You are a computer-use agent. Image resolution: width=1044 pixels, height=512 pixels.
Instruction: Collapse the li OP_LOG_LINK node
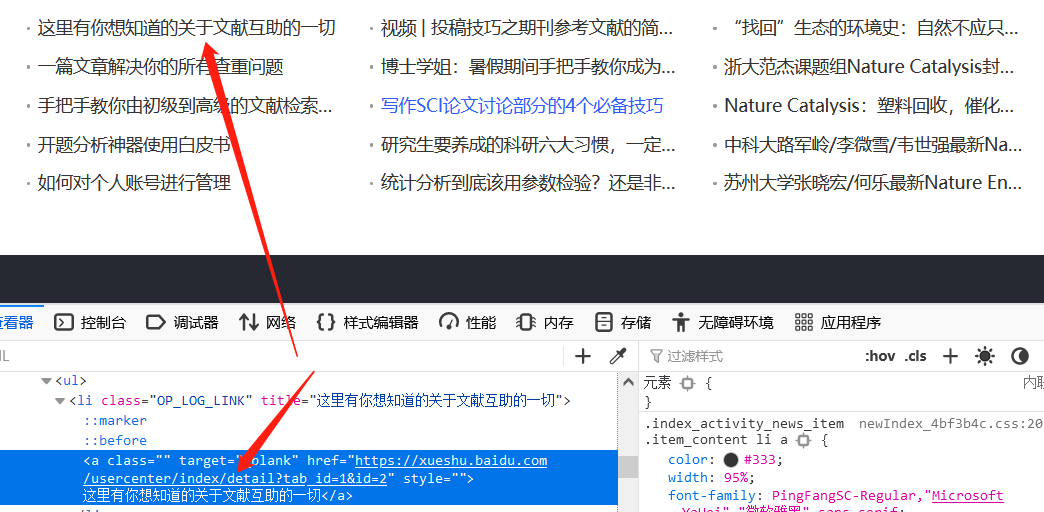click(x=61, y=401)
